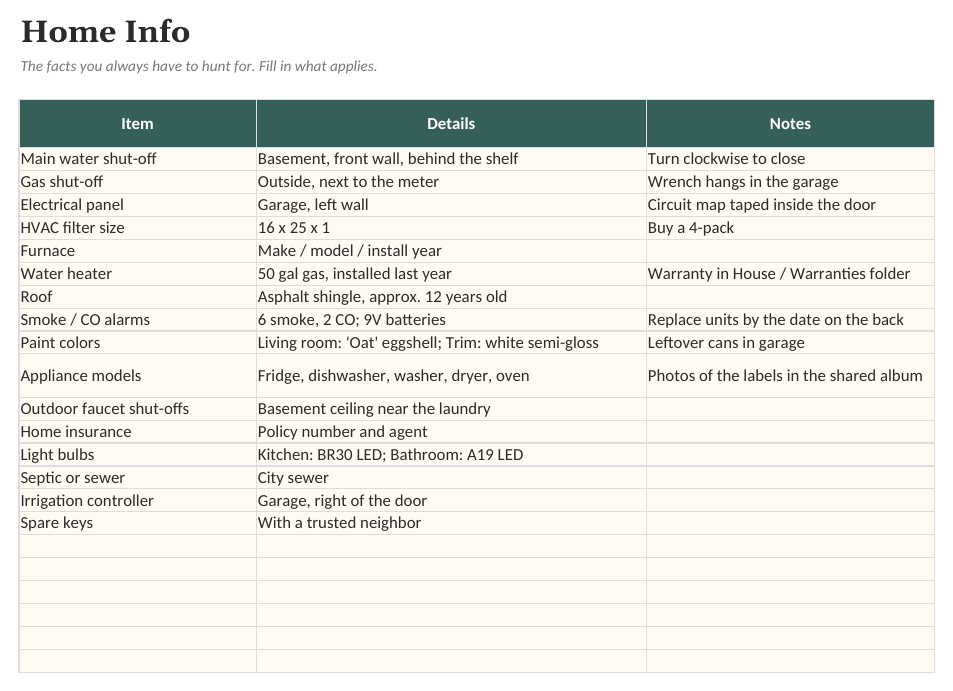Click the 'With a trusted neighbor' cell

(x=451, y=524)
